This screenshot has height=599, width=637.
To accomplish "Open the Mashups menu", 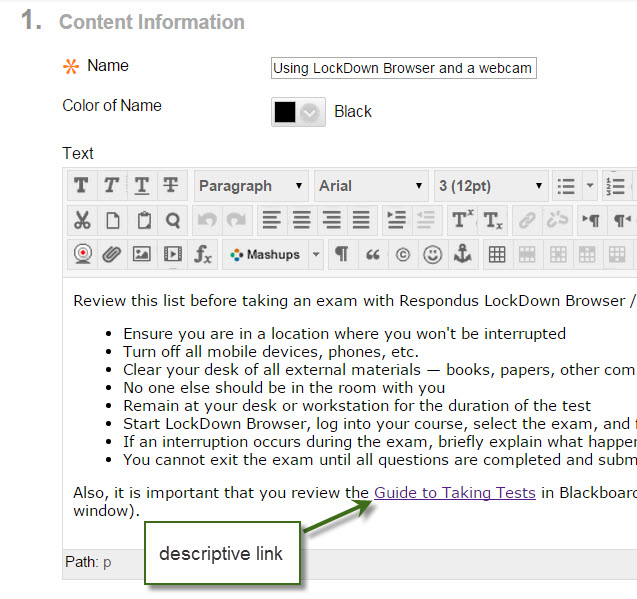I will (x=265, y=255).
